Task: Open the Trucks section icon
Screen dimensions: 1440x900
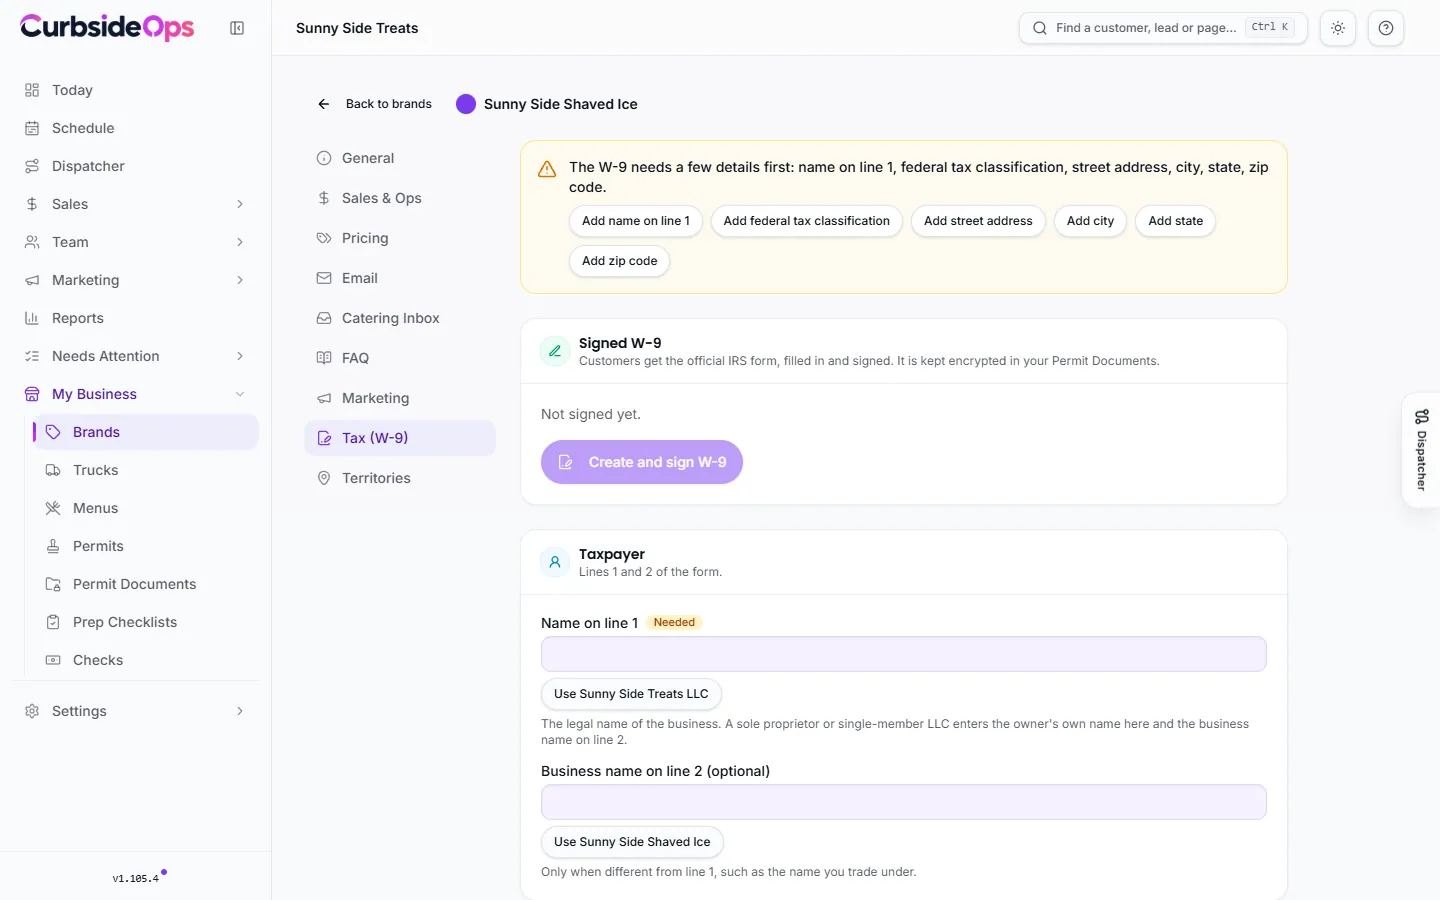Action: point(53,470)
